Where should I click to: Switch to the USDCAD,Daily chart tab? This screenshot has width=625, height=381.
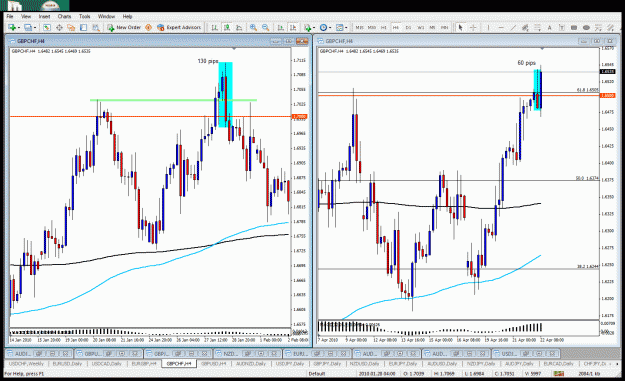tap(106, 363)
